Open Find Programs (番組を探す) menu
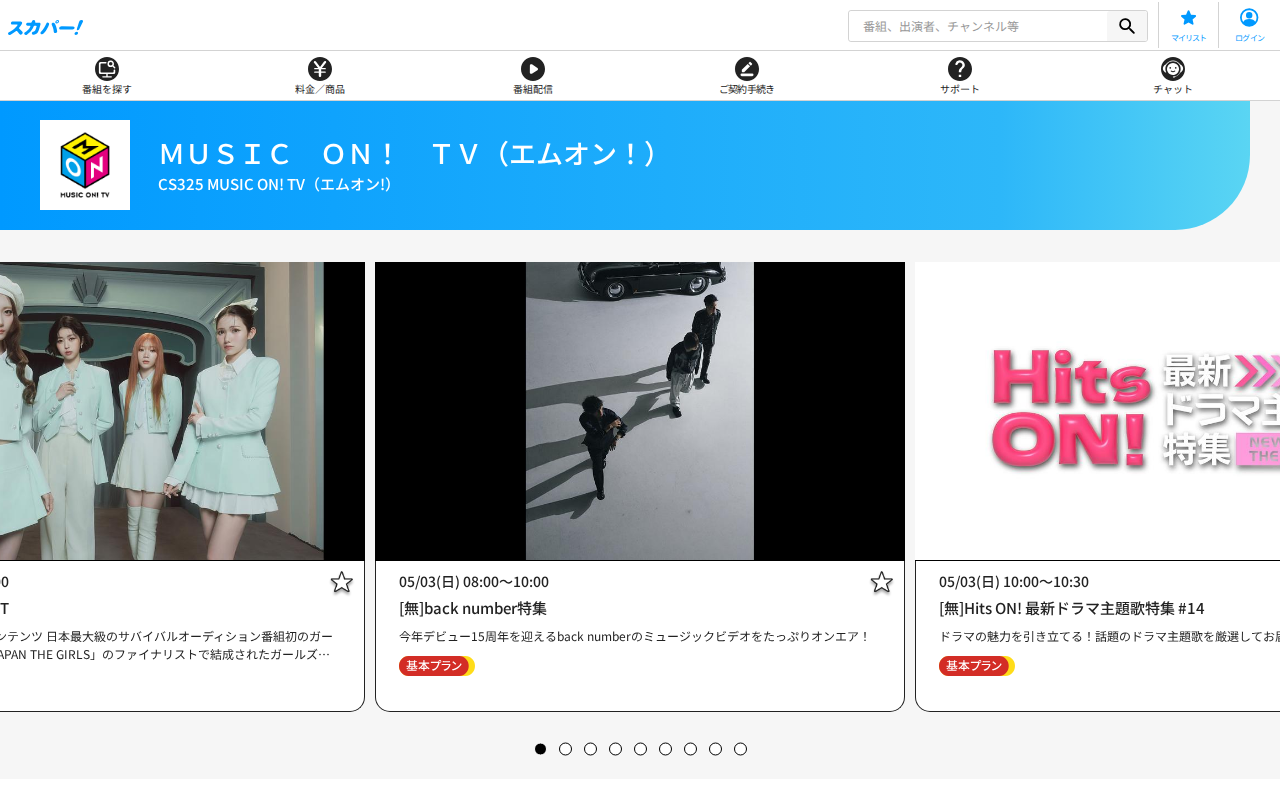Image resolution: width=1280 pixels, height=800 pixels. point(107,76)
